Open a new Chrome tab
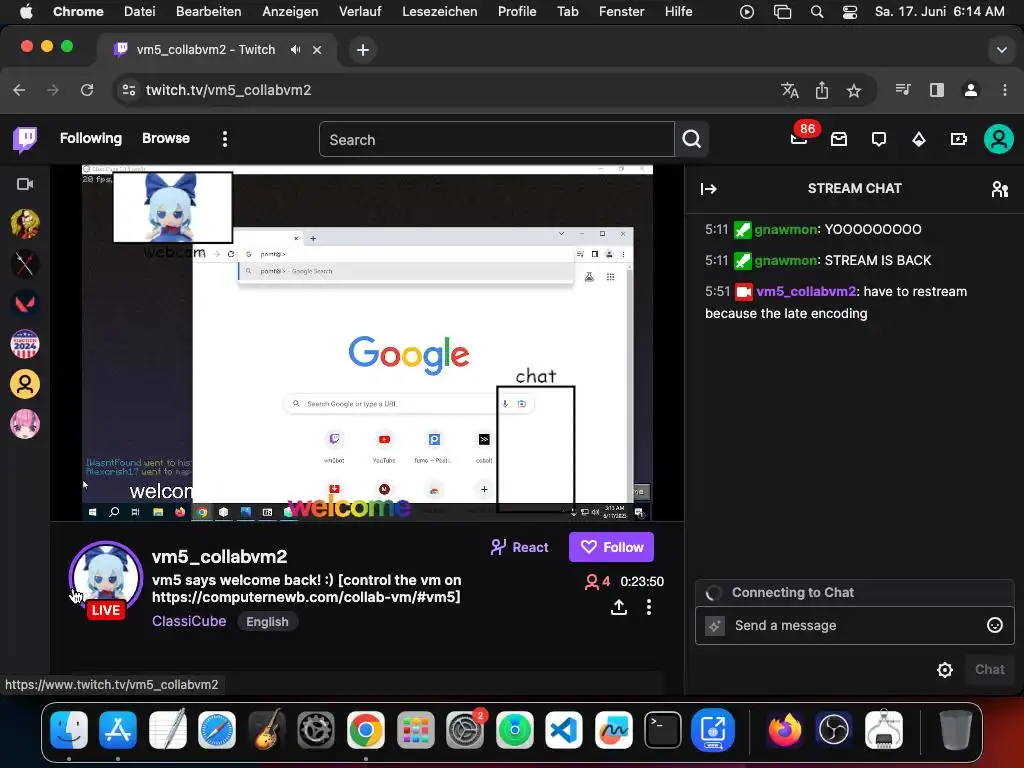1024x768 pixels. (362, 50)
